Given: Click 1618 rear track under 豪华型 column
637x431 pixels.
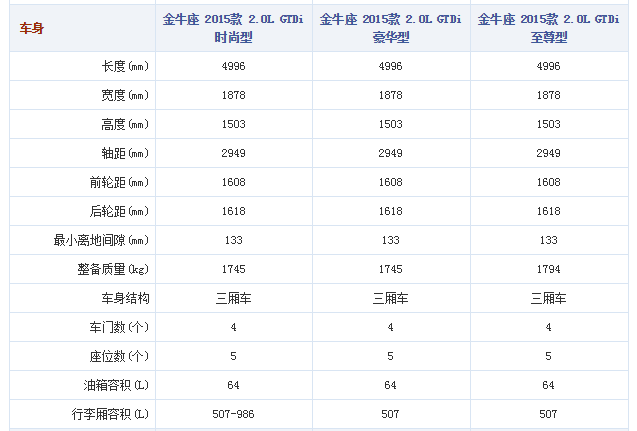Looking at the screenshot, I should point(390,211).
